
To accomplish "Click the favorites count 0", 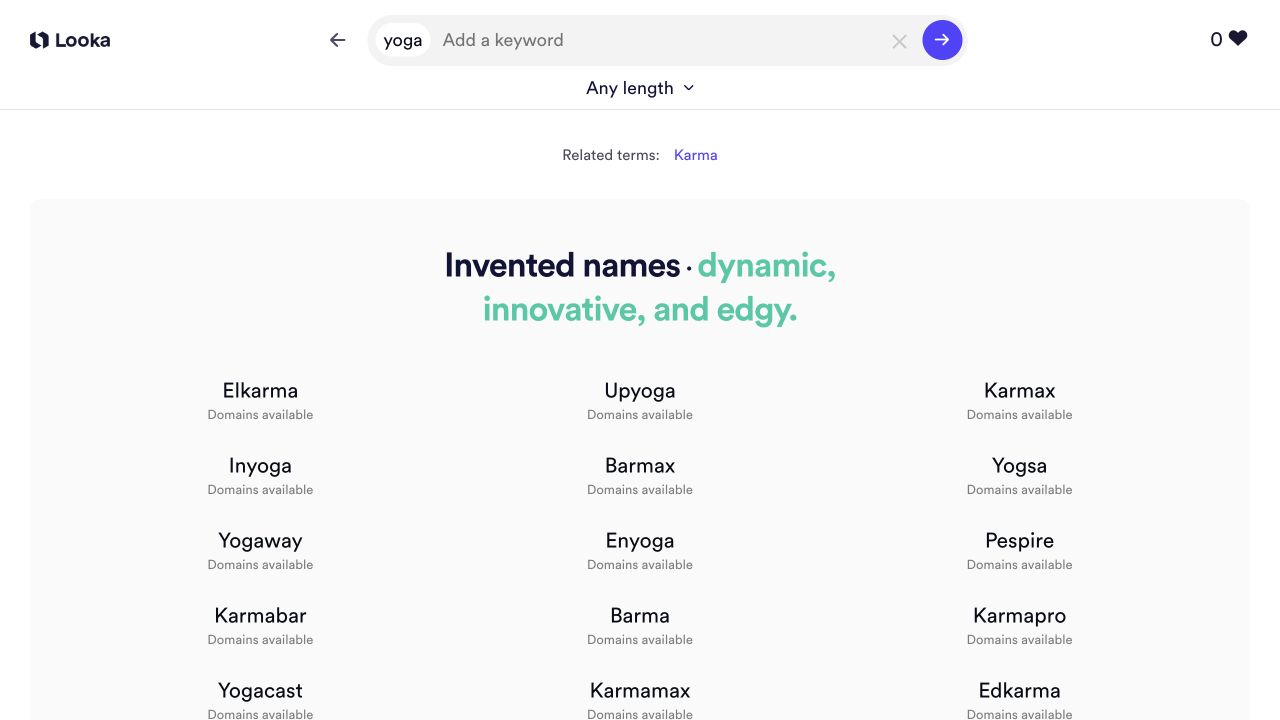I will click(1216, 40).
